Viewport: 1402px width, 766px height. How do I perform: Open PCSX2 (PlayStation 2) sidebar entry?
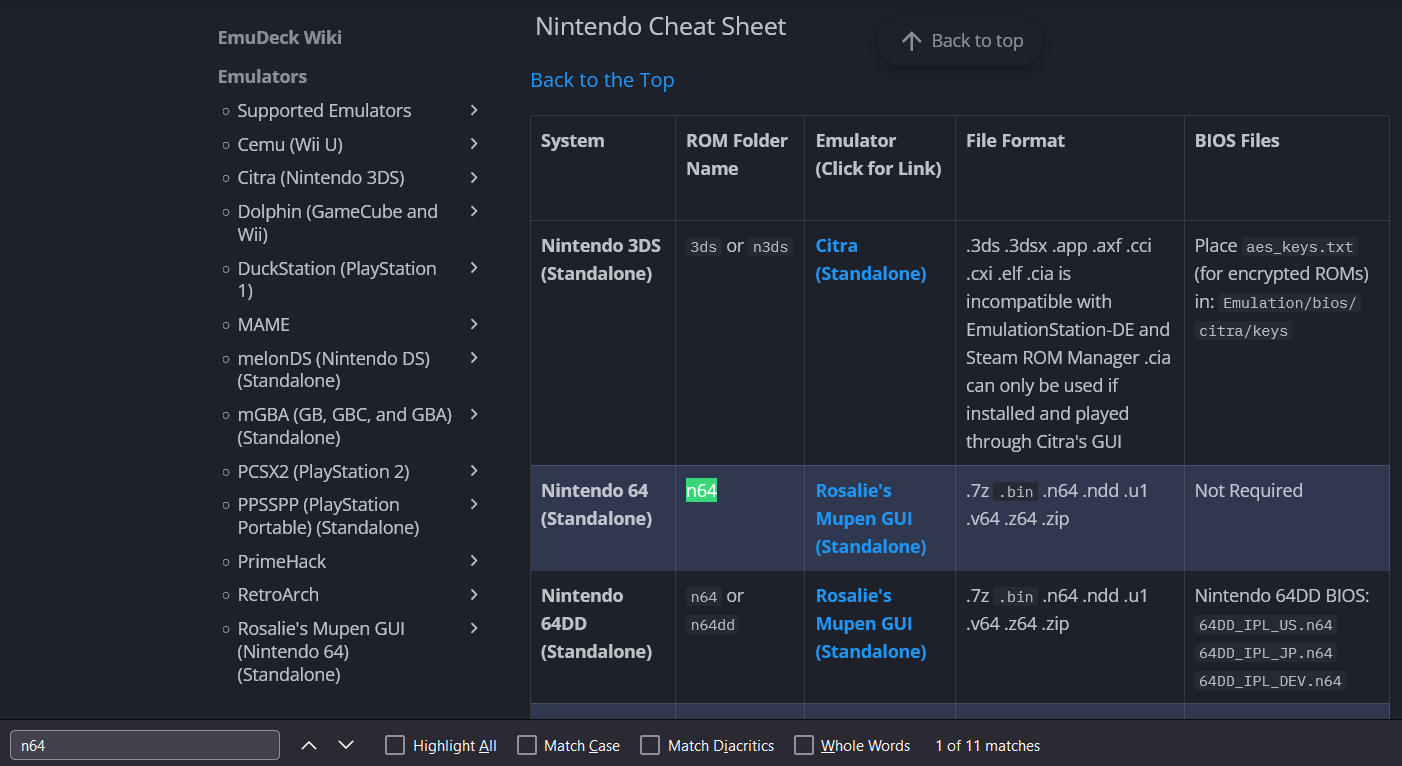[323, 471]
